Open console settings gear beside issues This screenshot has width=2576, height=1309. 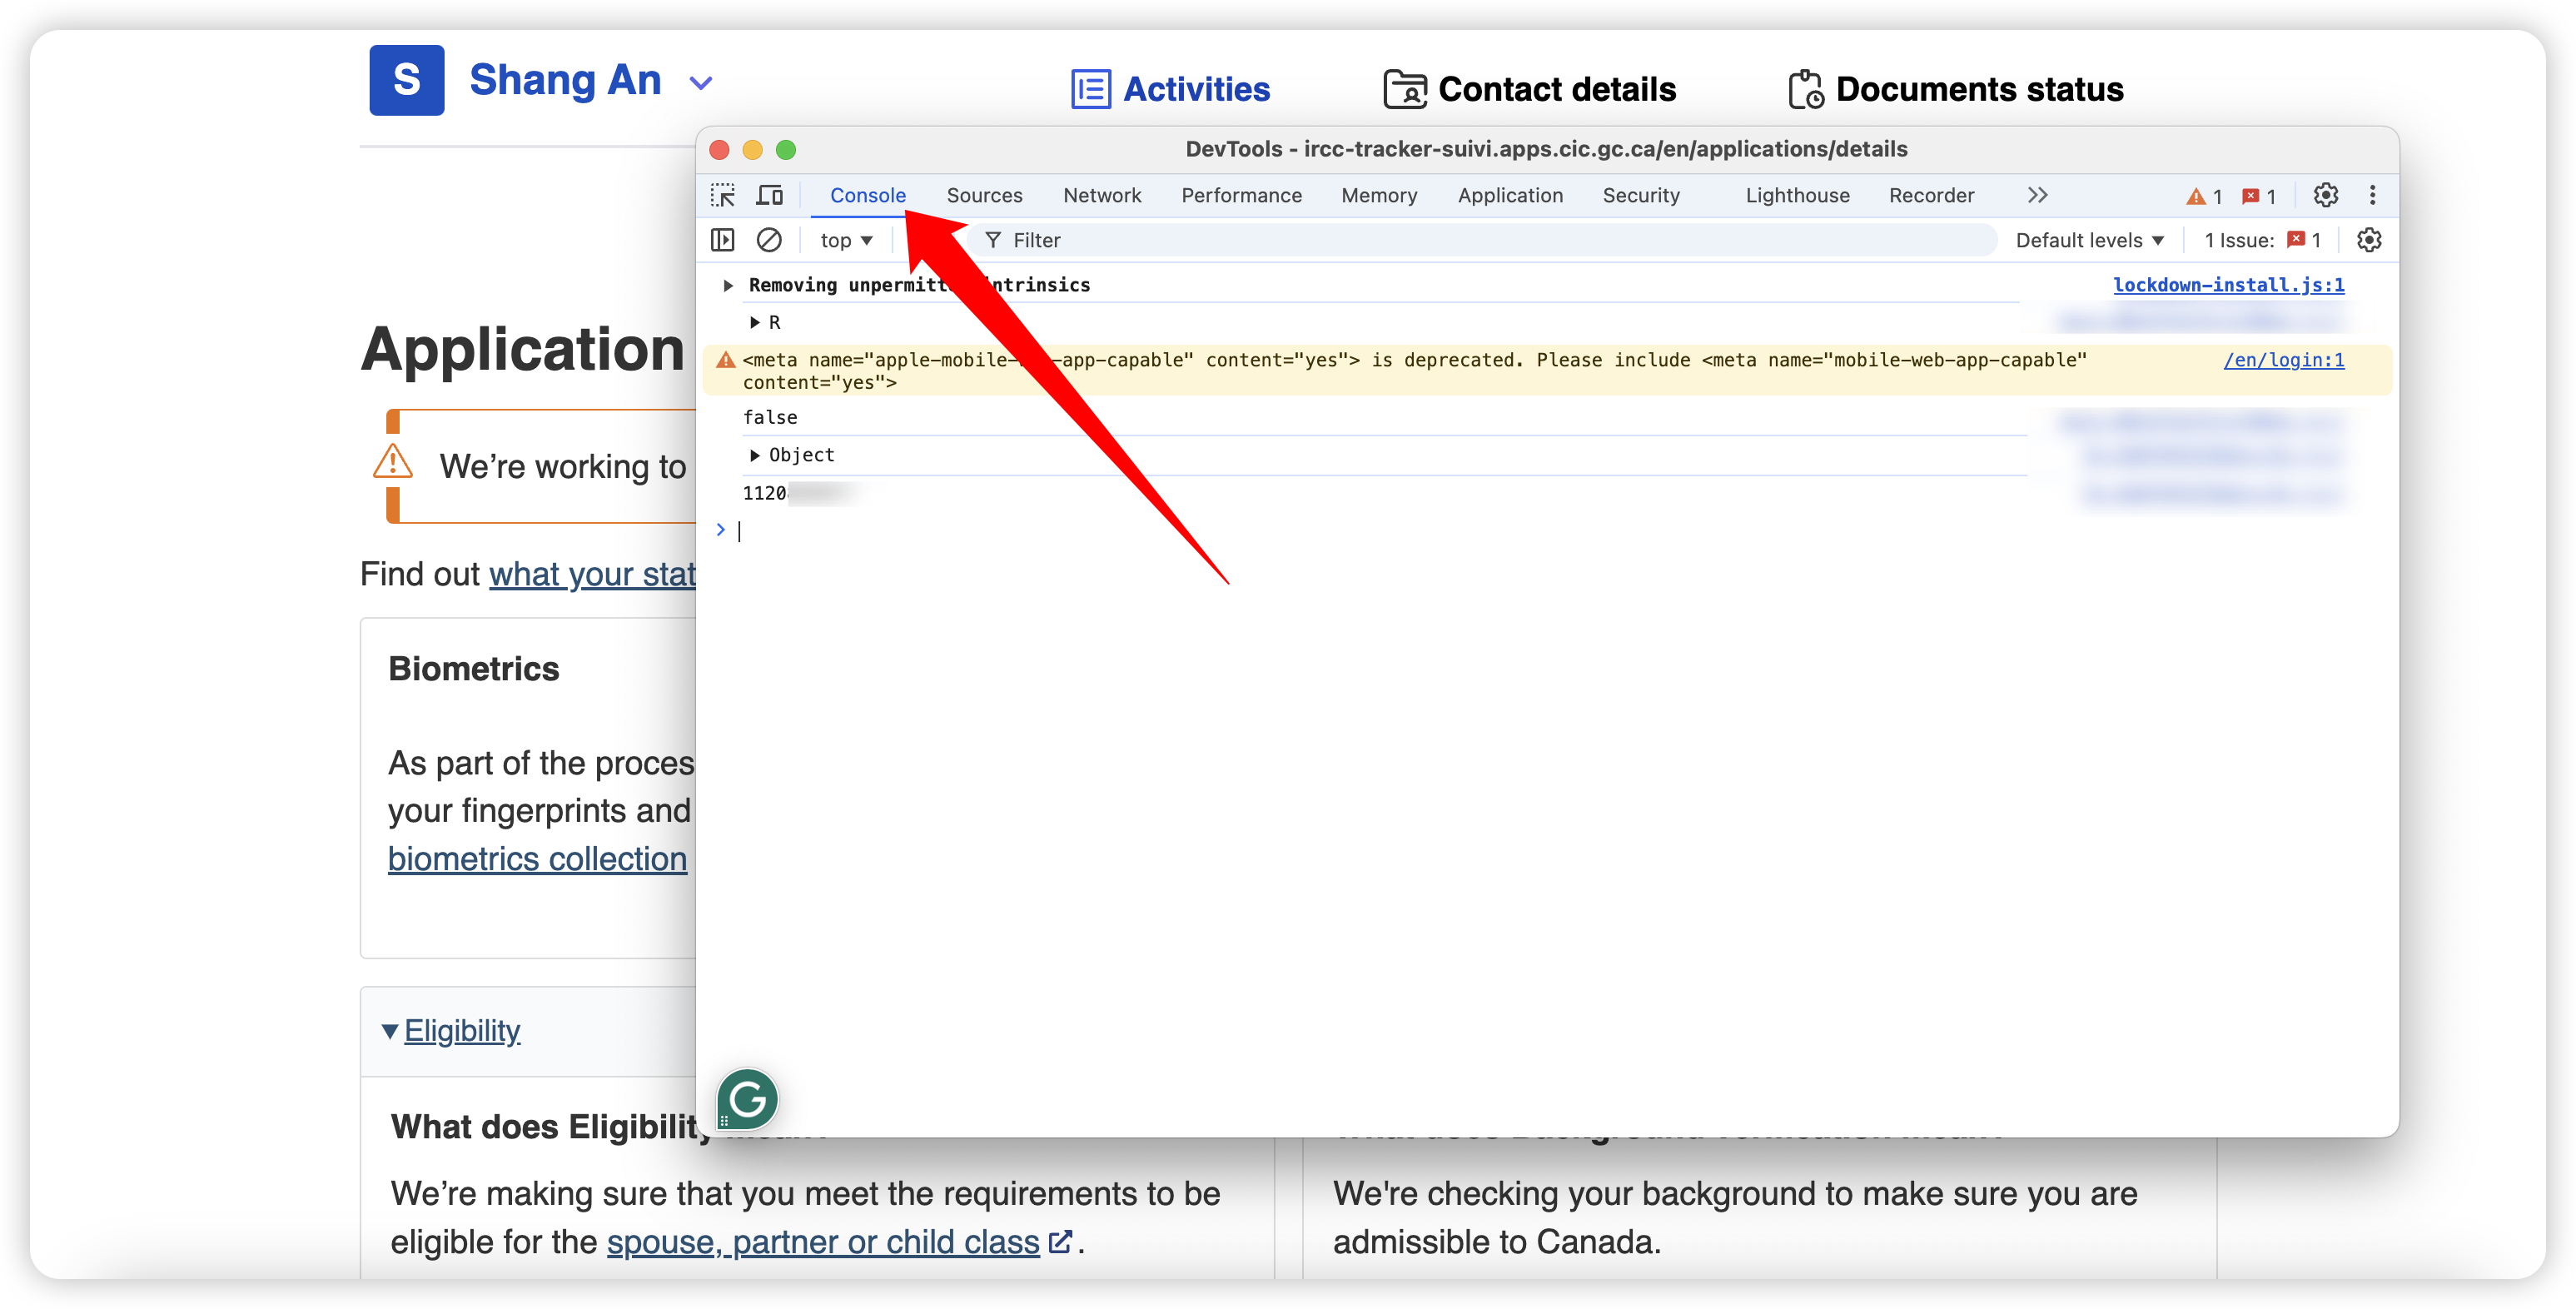(2369, 240)
